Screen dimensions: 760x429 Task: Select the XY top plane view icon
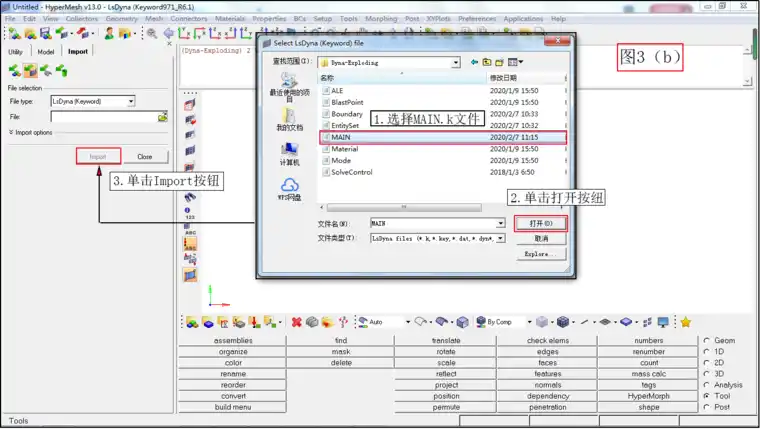point(183,33)
